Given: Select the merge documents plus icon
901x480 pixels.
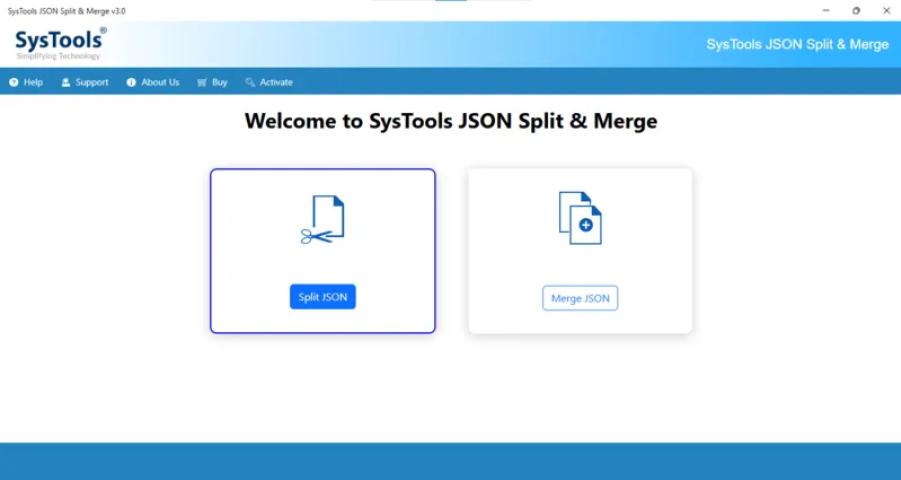Looking at the screenshot, I should (580, 218).
